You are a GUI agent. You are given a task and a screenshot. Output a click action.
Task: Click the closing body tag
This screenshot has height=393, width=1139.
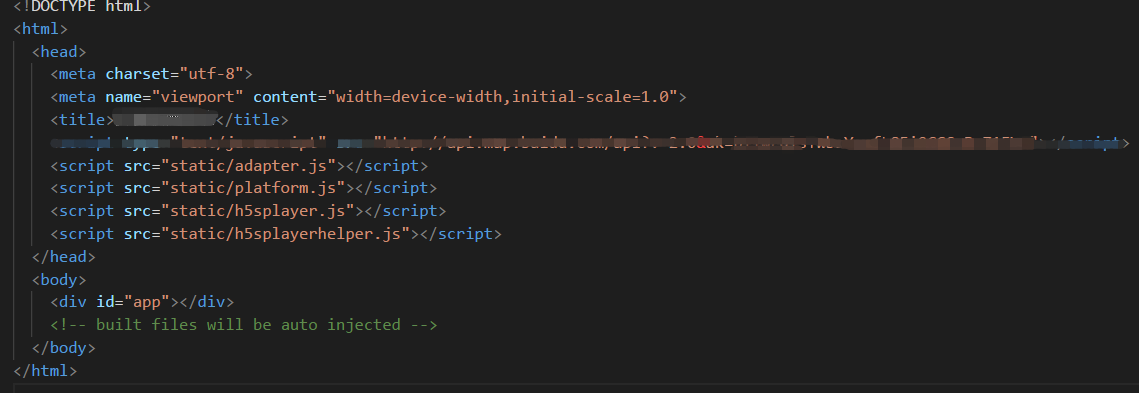click(x=64, y=347)
